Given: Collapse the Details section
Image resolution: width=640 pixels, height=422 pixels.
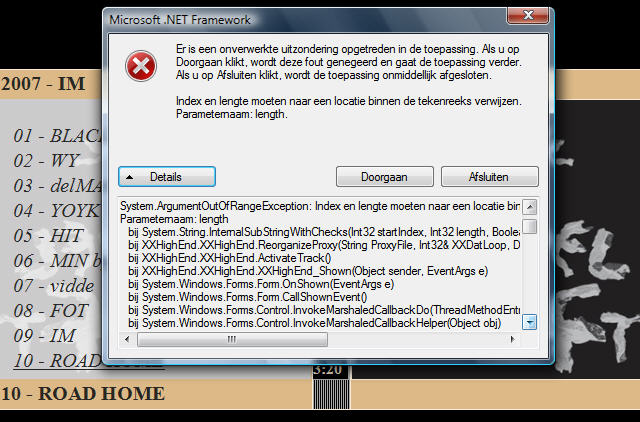Looking at the screenshot, I should [167, 177].
